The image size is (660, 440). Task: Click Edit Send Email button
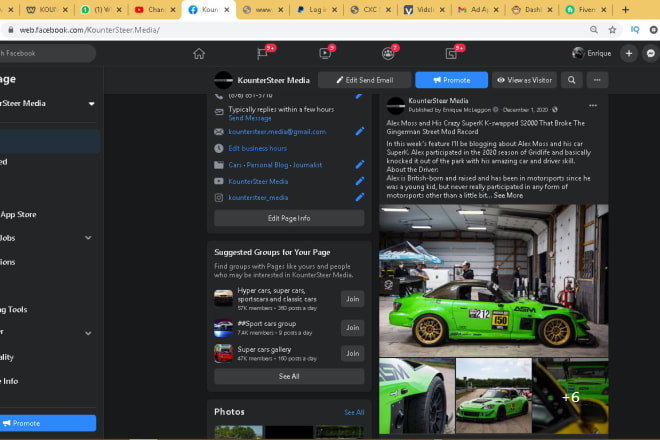pyautogui.click(x=365, y=80)
